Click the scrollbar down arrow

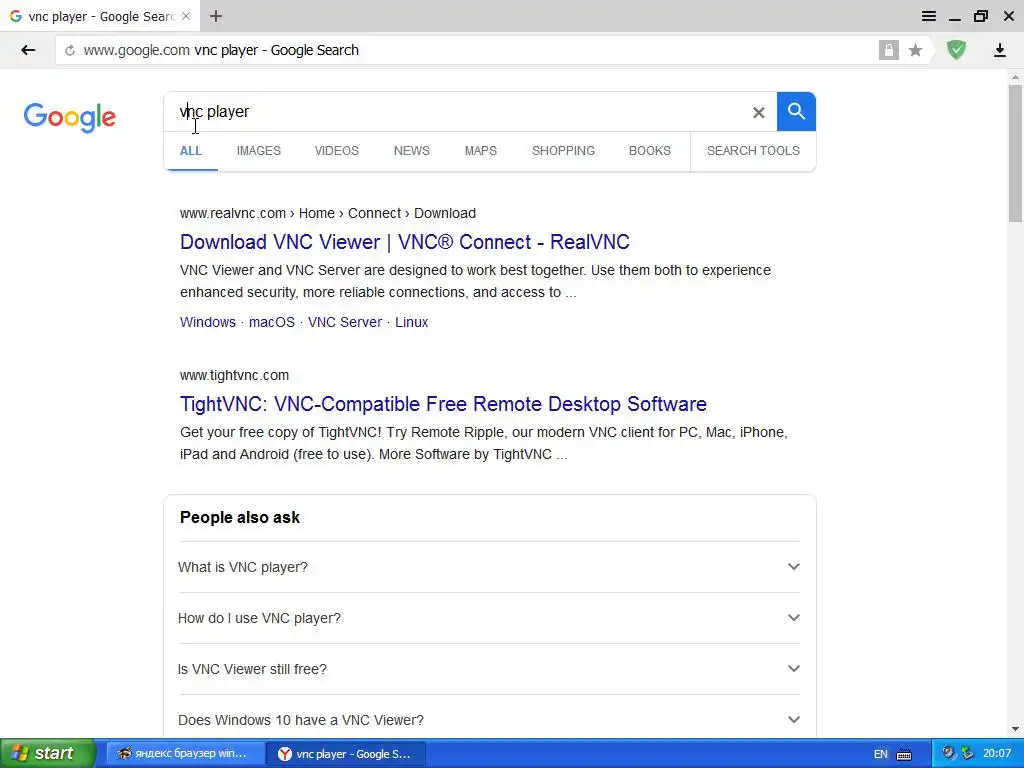[1015, 729]
